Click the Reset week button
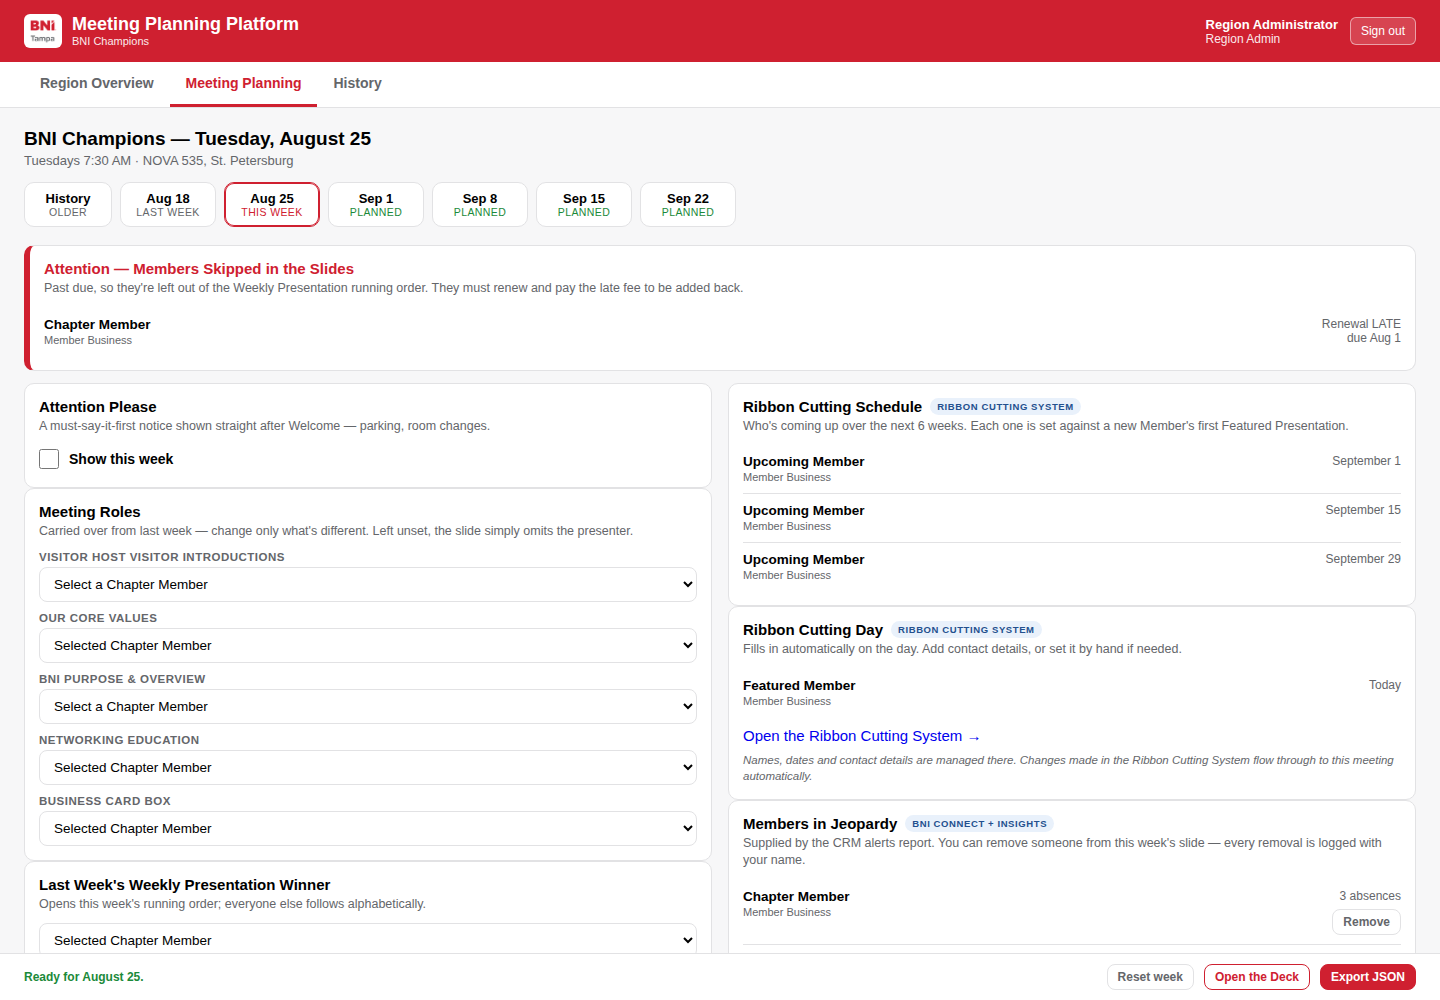This screenshot has height=1000, width=1440. coord(1150,977)
